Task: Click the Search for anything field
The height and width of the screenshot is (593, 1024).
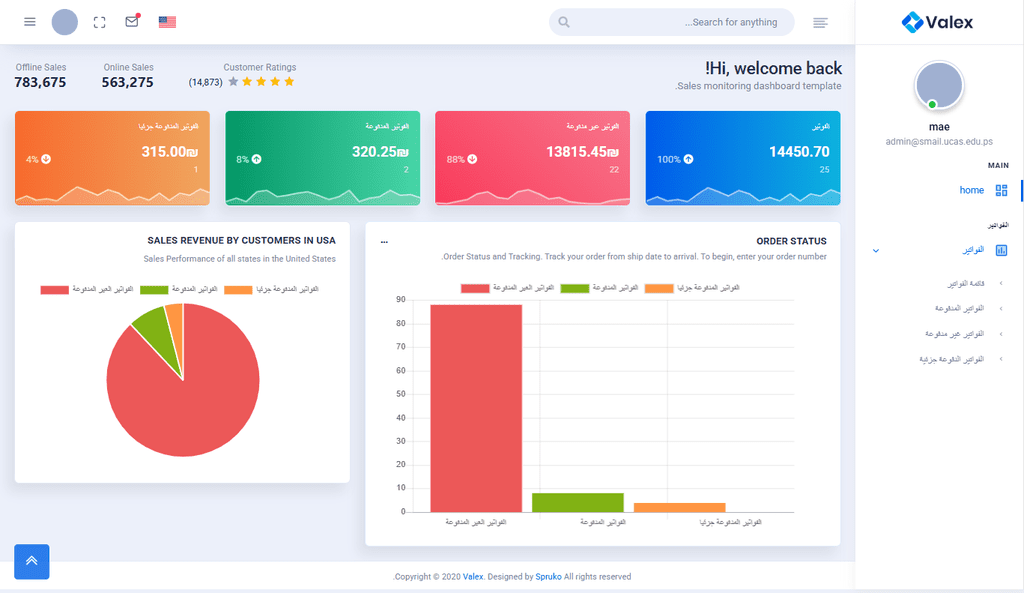Action: tap(680, 22)
